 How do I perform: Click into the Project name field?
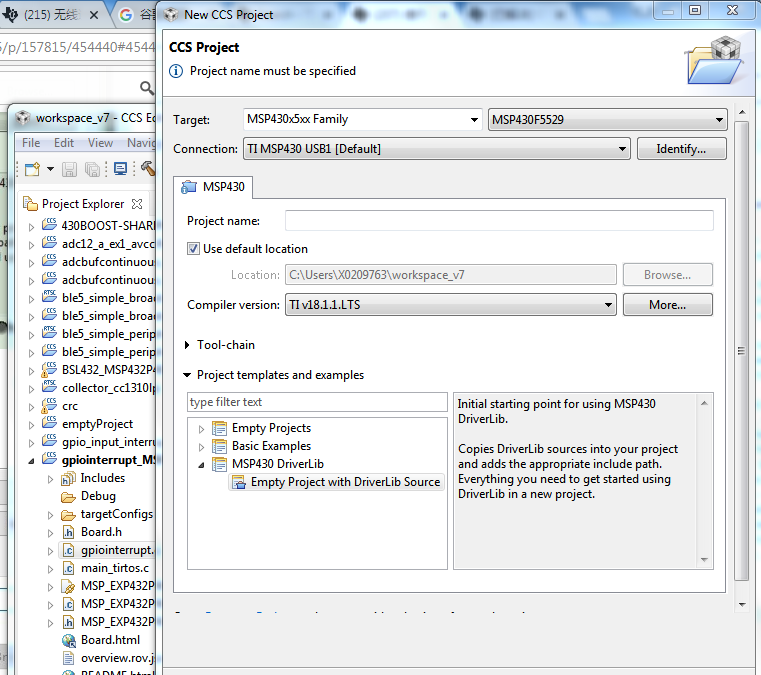tap(499, 221)
